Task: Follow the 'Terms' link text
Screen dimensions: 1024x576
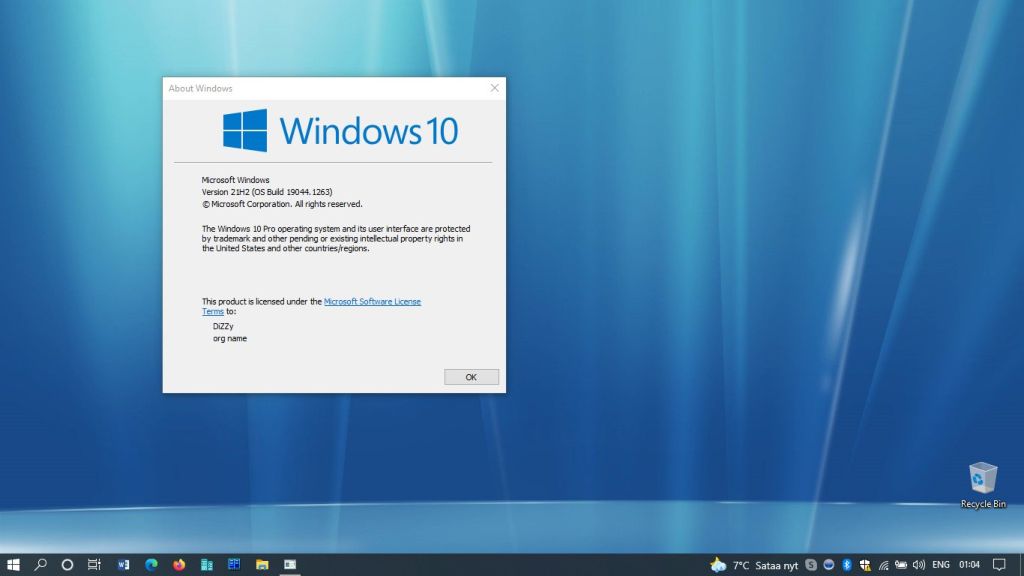Action: click(213, 312)
